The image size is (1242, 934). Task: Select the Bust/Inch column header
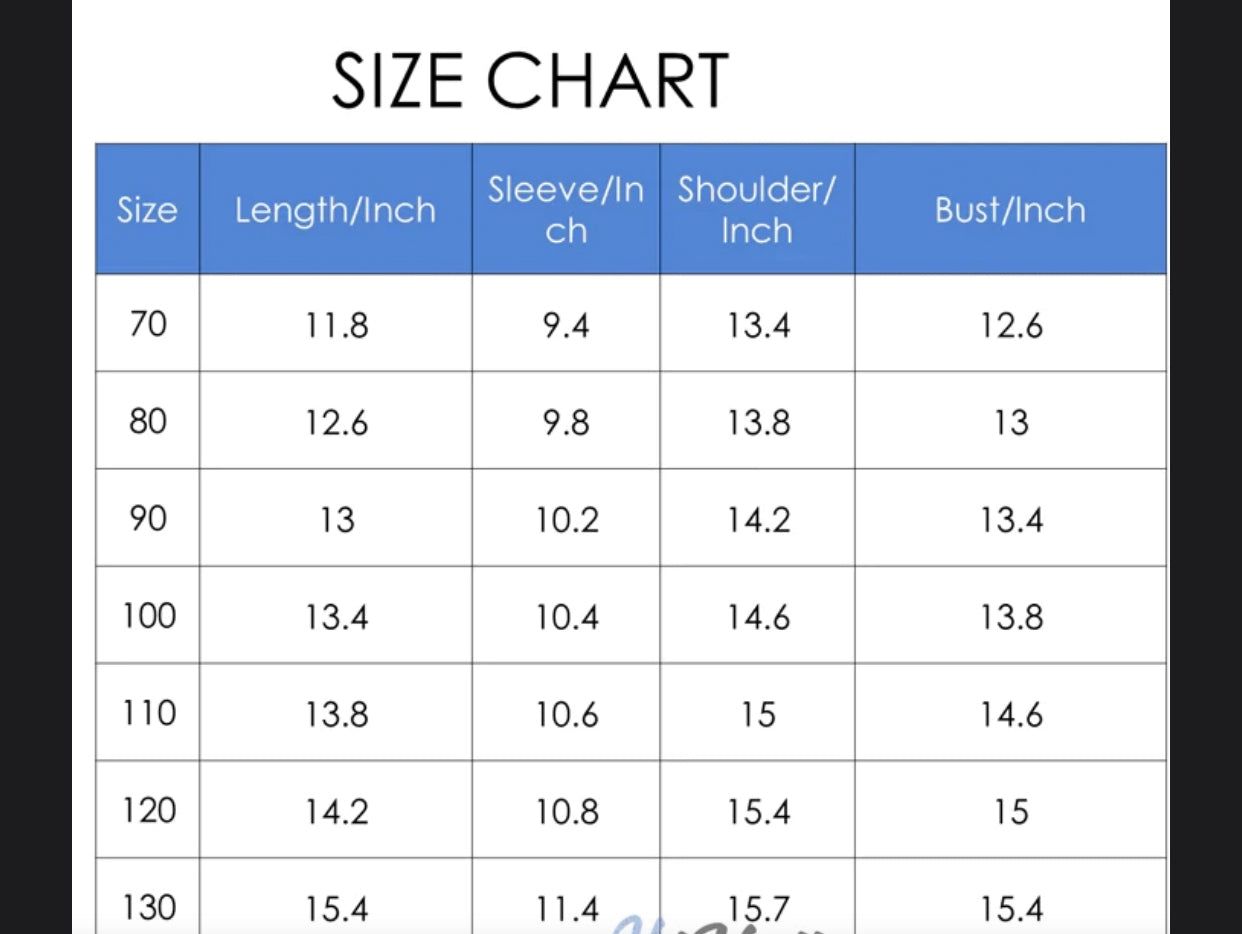coord(1010,210)
